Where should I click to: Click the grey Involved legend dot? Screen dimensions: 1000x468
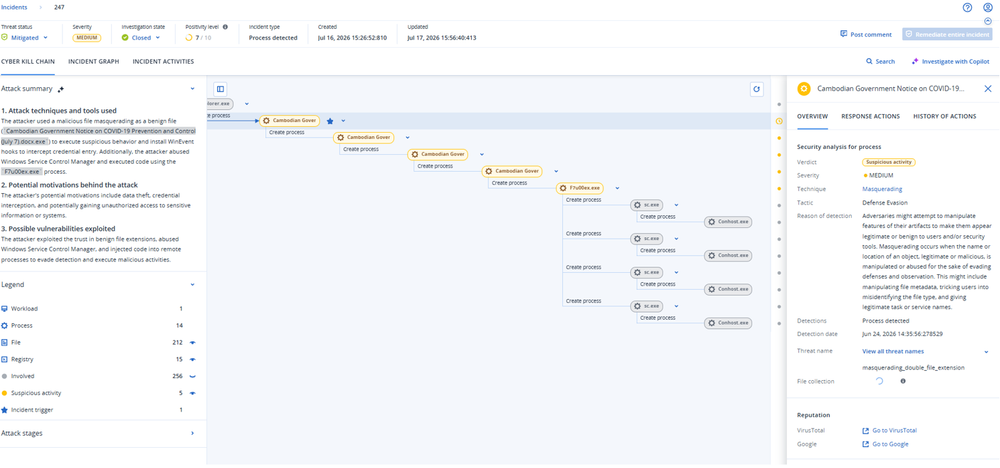click(4, 376)
